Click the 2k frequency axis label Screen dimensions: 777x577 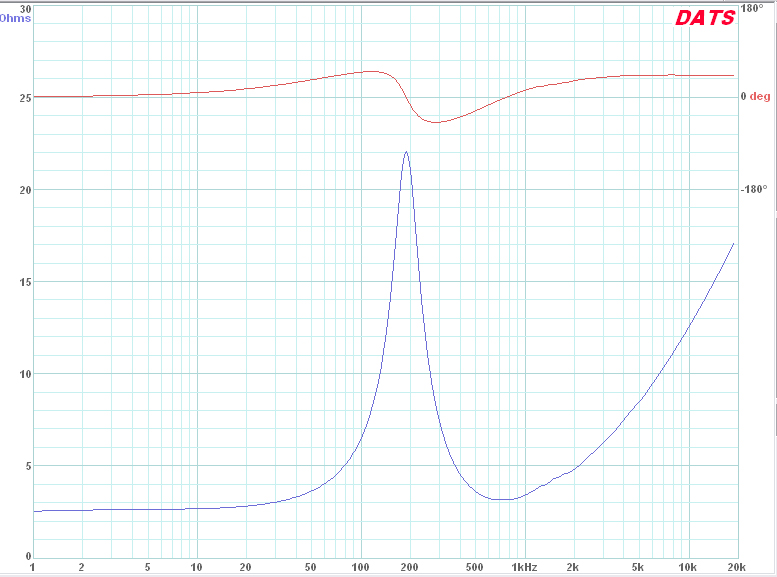click(572, 567)
